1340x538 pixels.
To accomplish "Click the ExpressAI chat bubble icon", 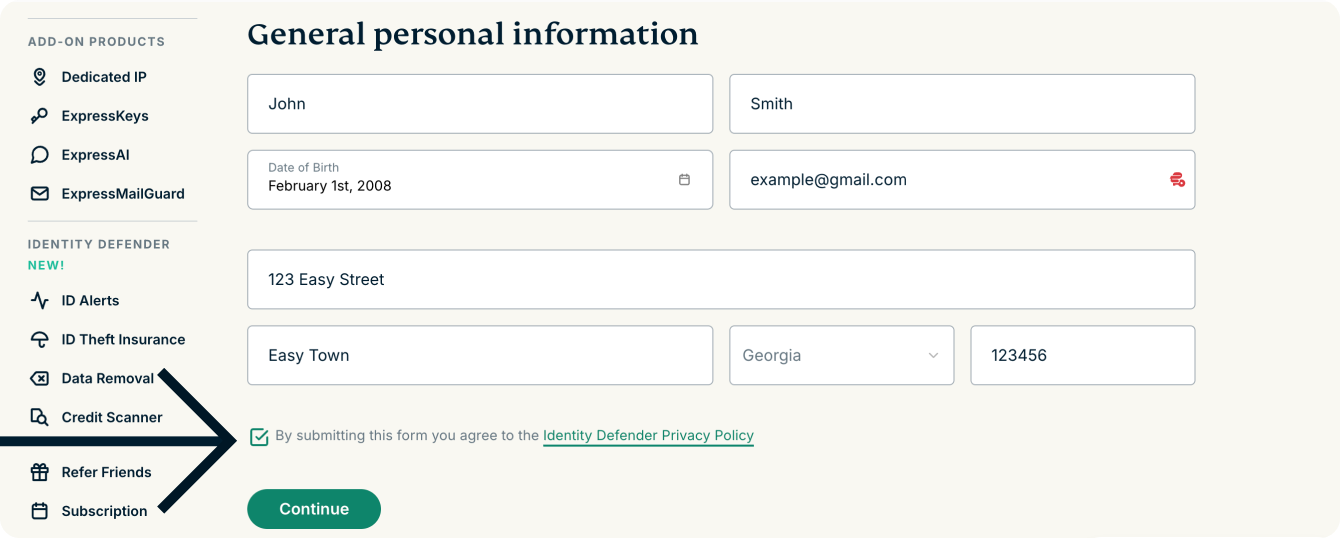I will 40,155.
